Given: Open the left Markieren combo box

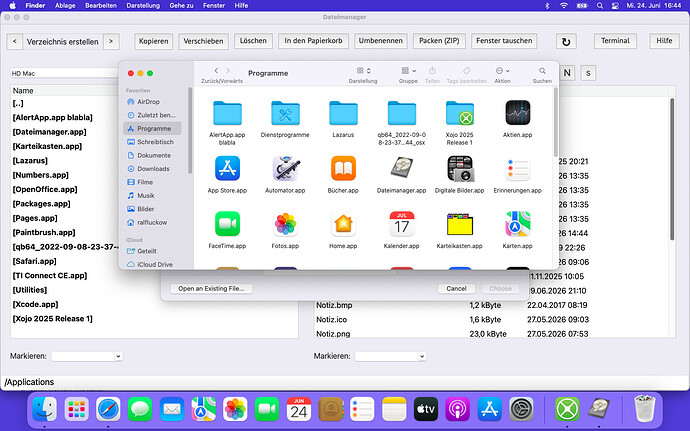Looking at the screenshot, I should pos(87,356).
